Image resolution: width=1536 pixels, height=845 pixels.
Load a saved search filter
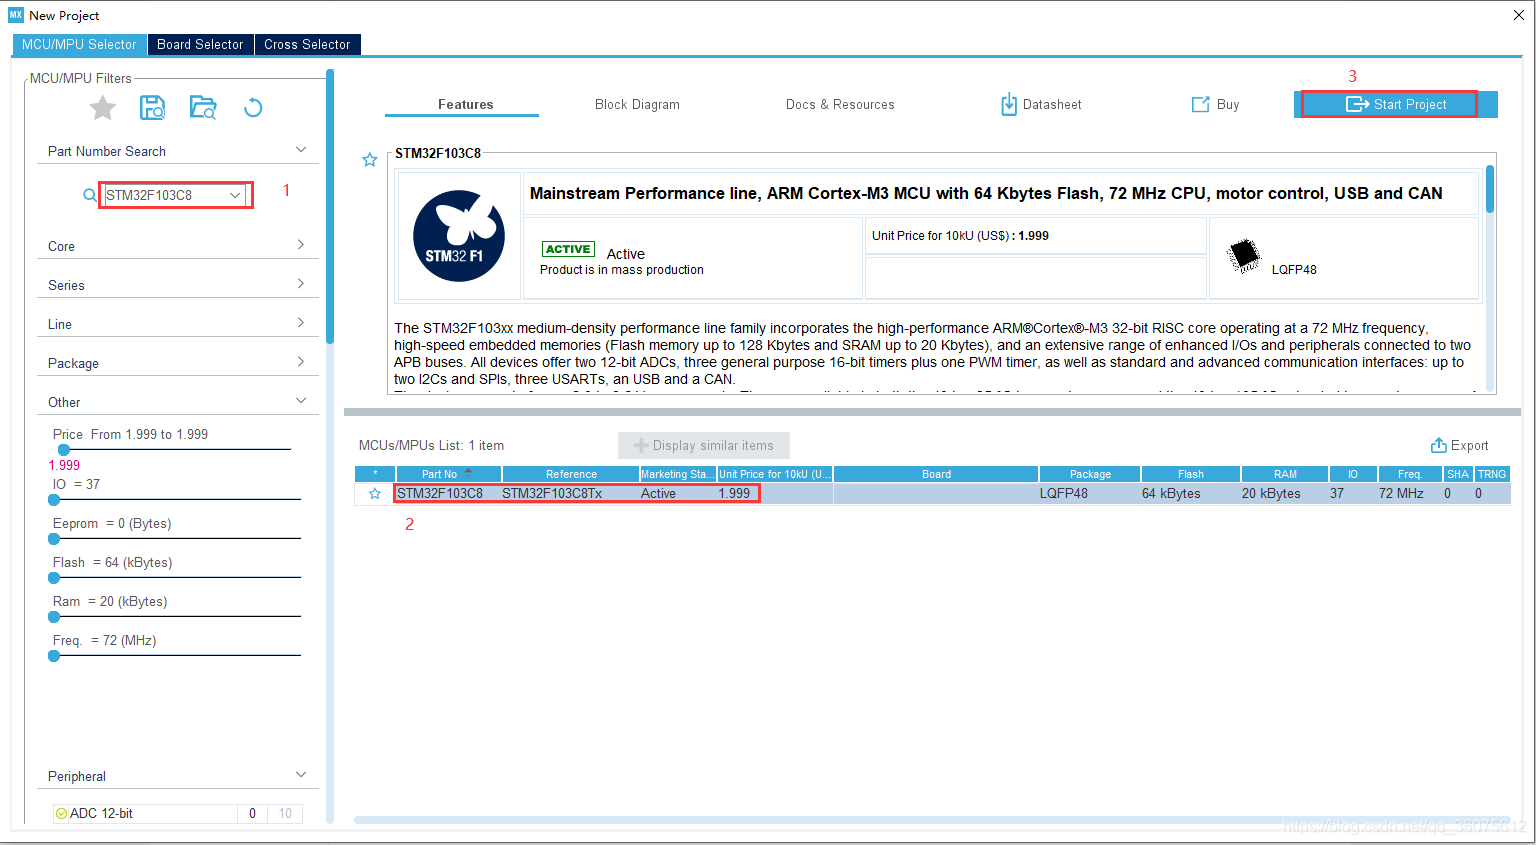(x=203, y=108)
